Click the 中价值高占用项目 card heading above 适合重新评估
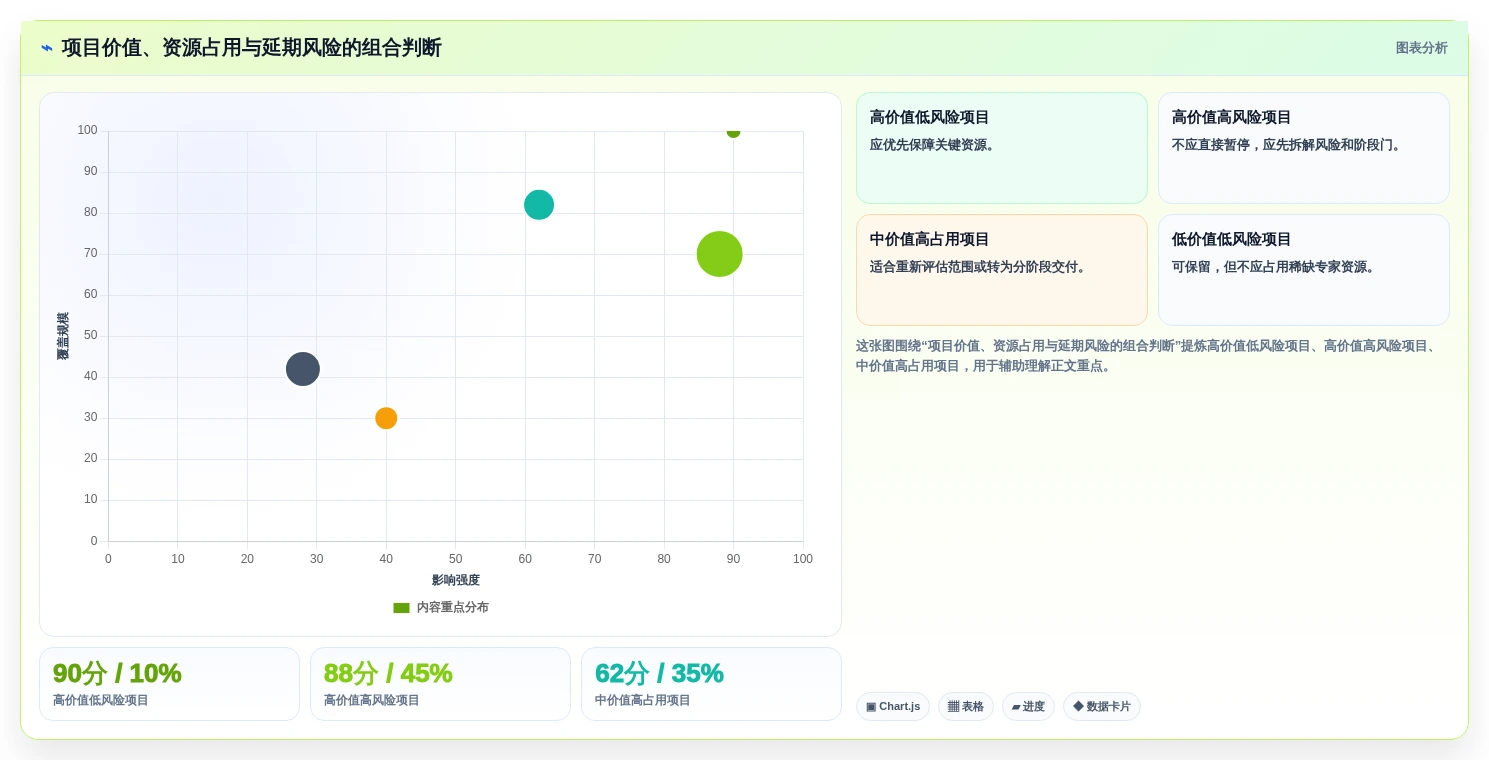Image resolution: width=1489 pixels, height=760 pixels. (930, 240)
